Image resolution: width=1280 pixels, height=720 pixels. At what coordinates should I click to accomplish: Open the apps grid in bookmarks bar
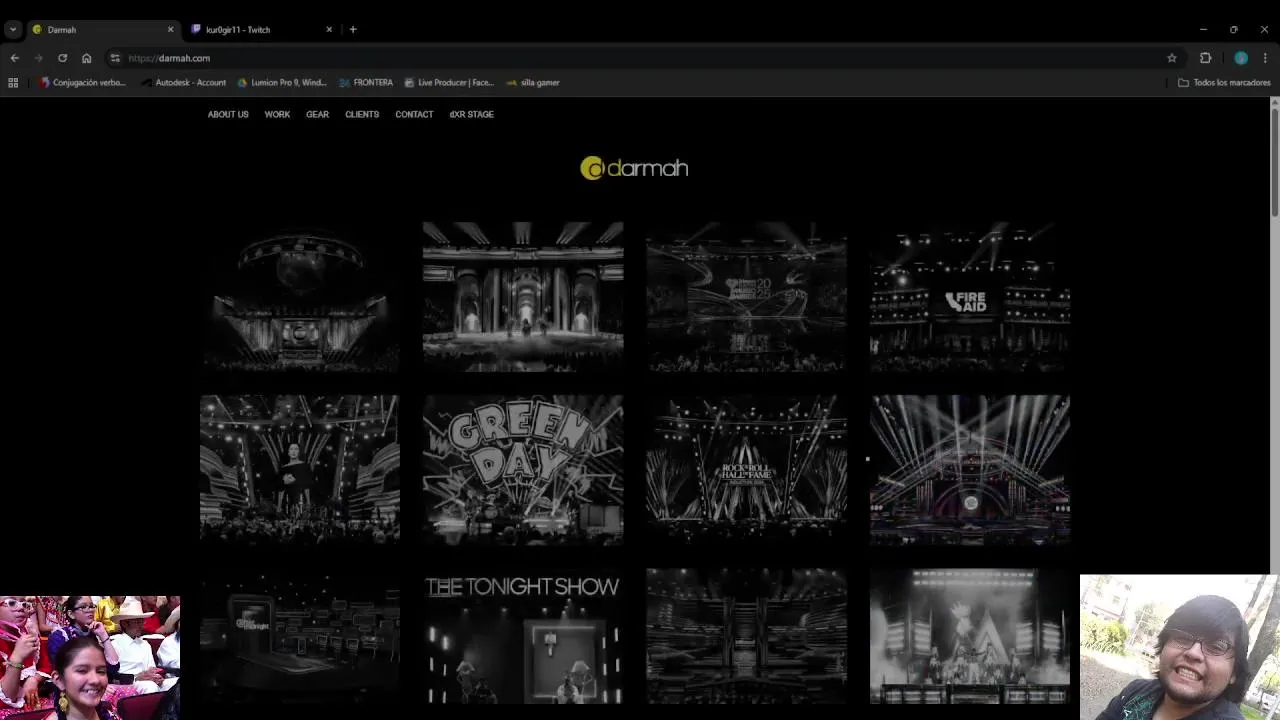[13, 83]
